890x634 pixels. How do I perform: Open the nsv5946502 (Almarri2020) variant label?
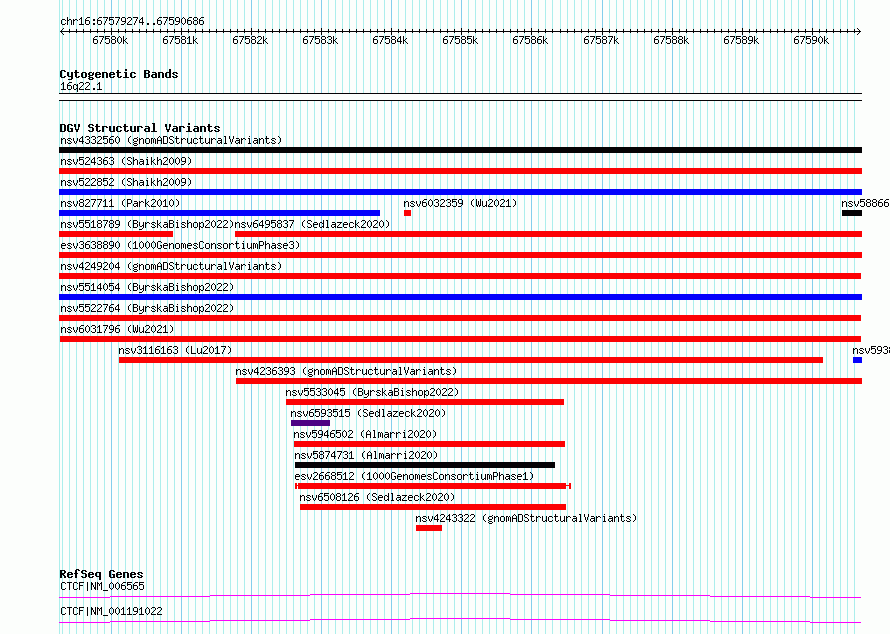click(x=365, y=434)
